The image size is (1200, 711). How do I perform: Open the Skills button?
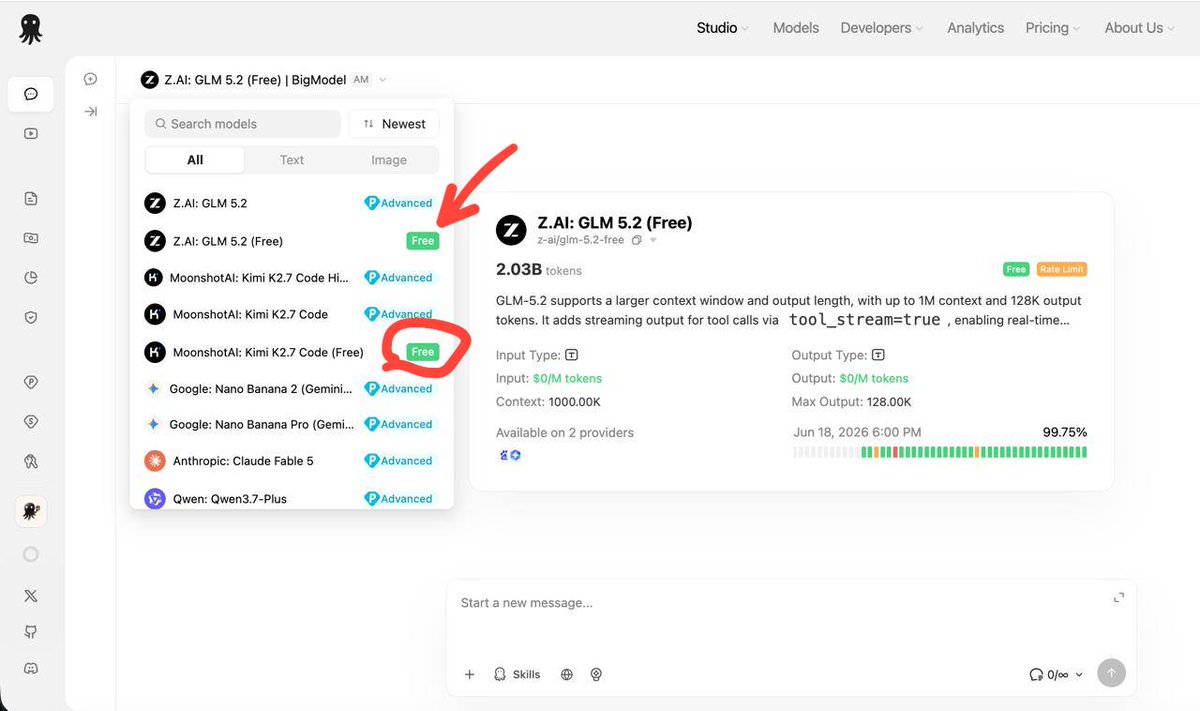[517, 674]
